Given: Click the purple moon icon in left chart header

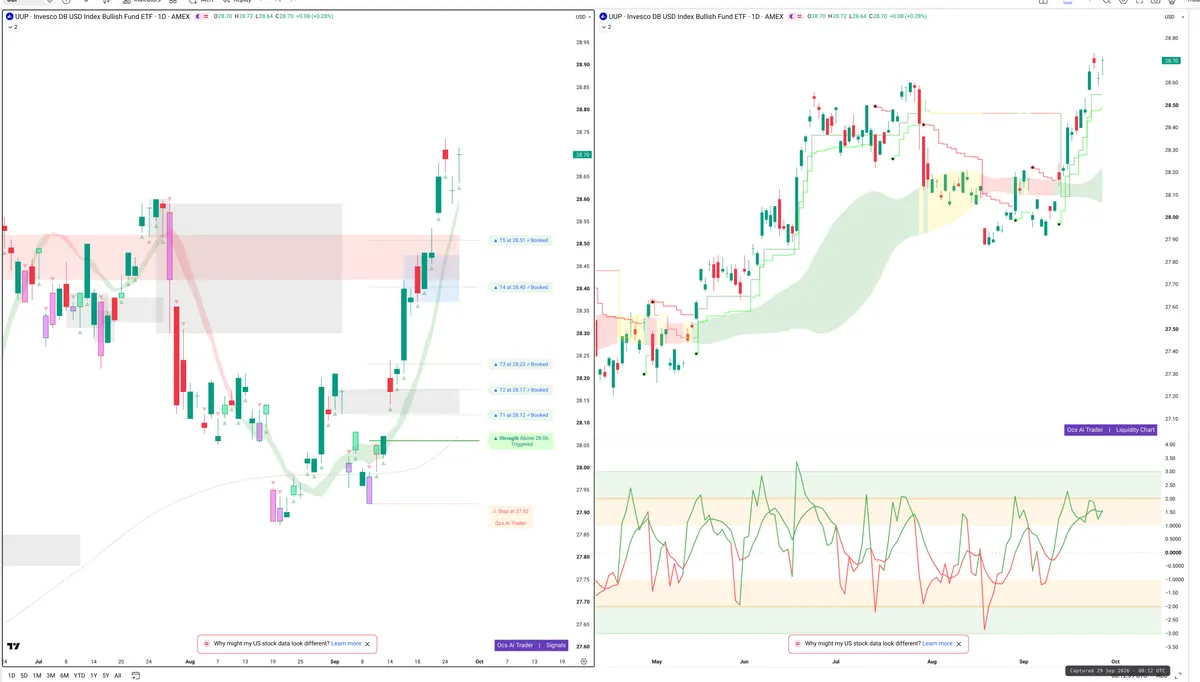Looking at the screenshot, I should pos(200,17).
